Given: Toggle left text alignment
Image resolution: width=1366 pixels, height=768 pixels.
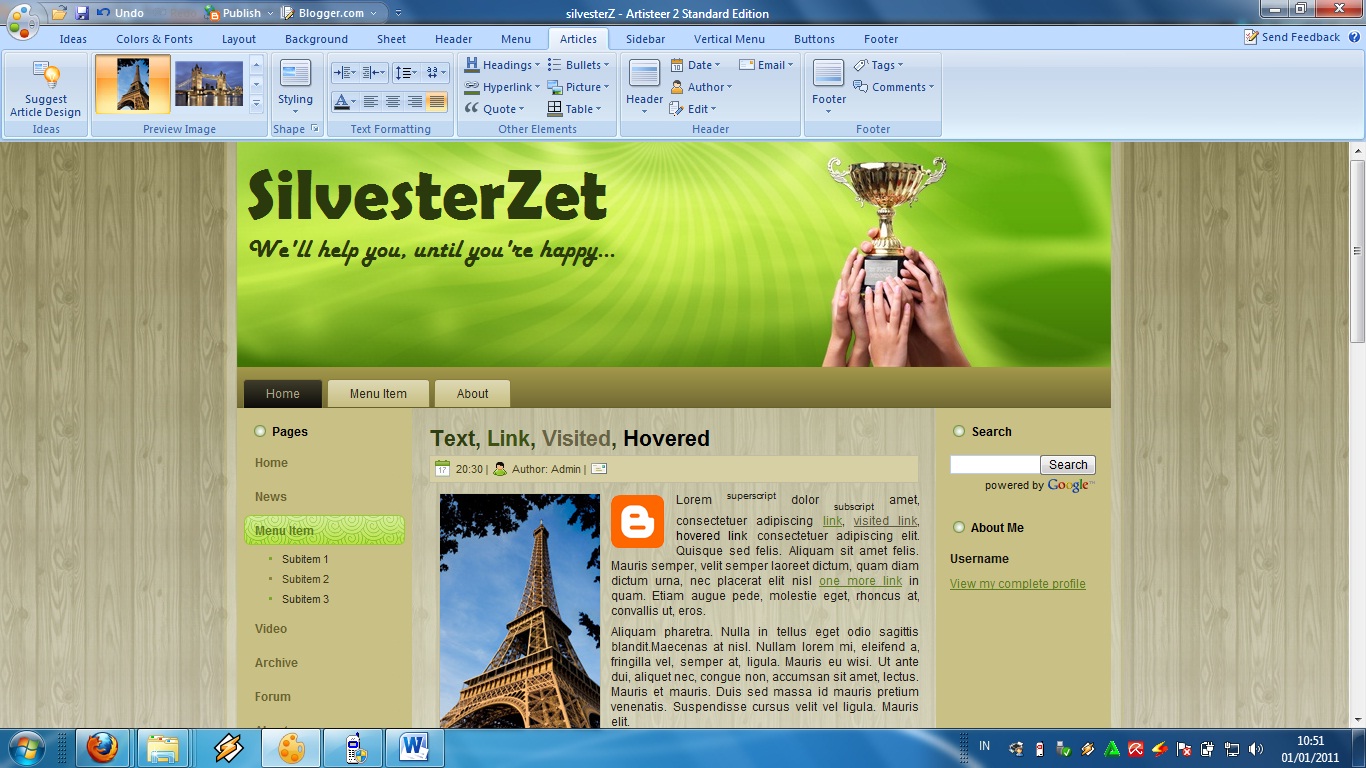Looking at the screenshot, I should point(370,100).
